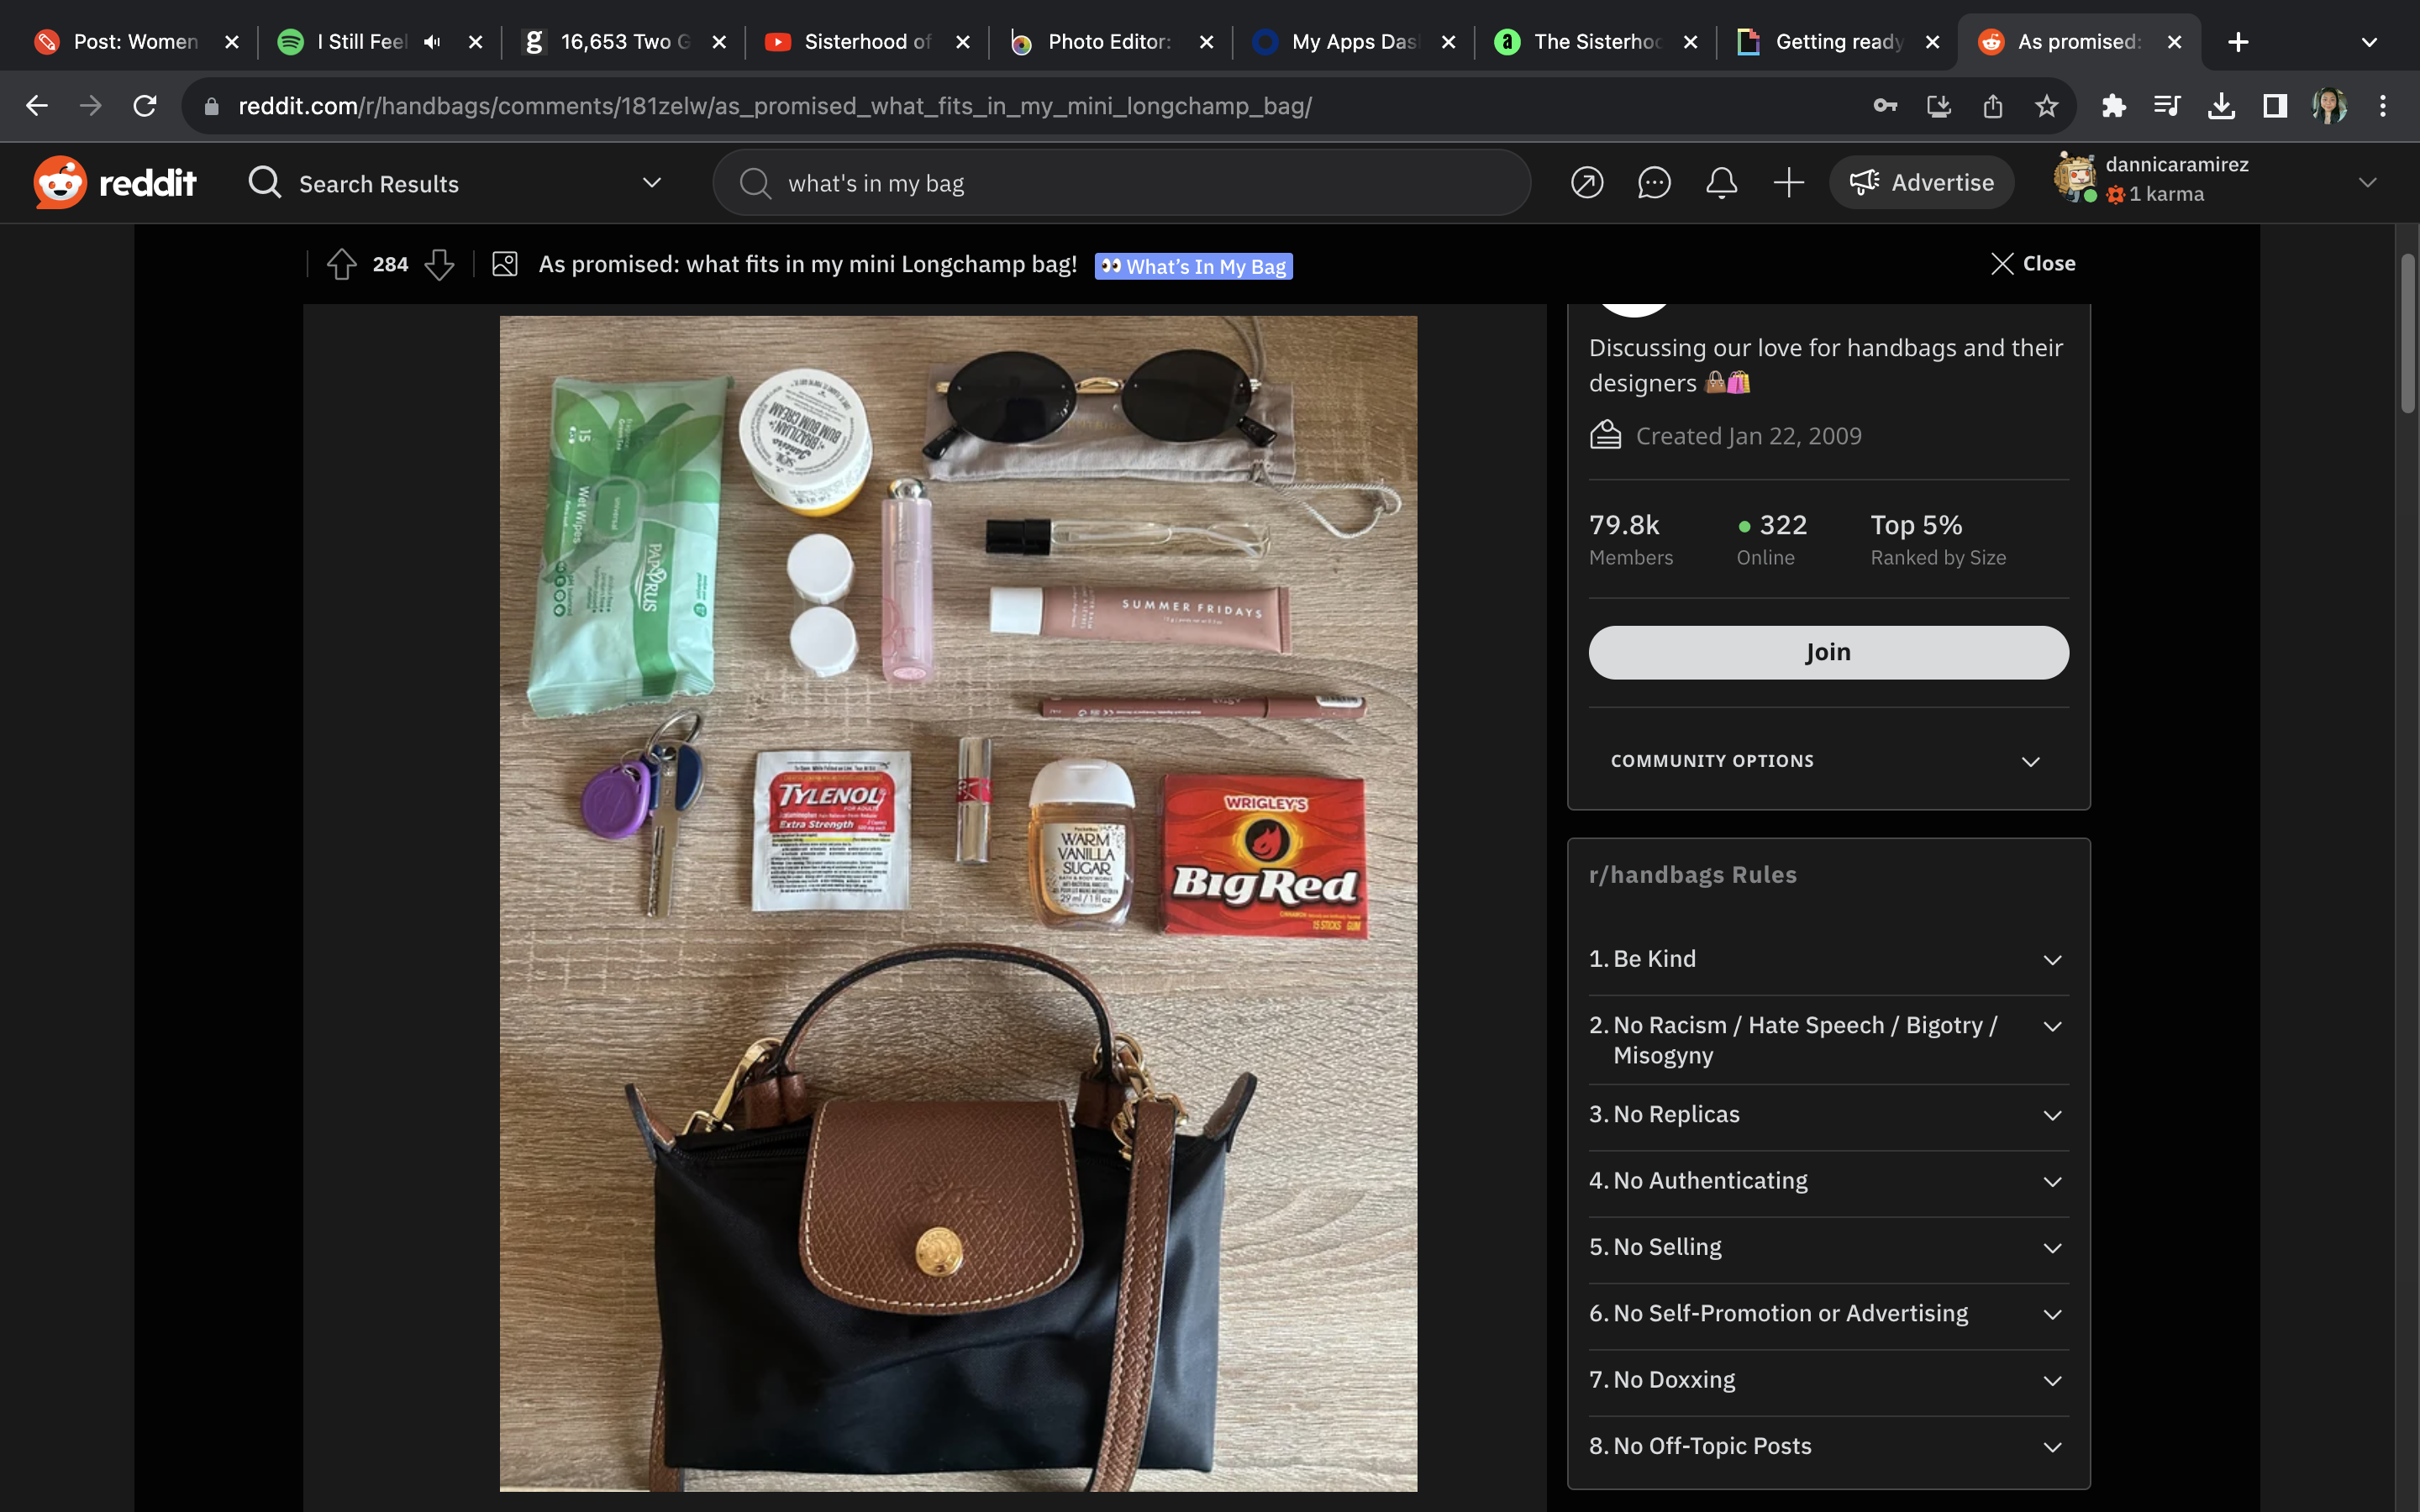Screen dimensions: 2420x1512
Task: Open the Popular arrow icon
Action: tap(1587, 183)
